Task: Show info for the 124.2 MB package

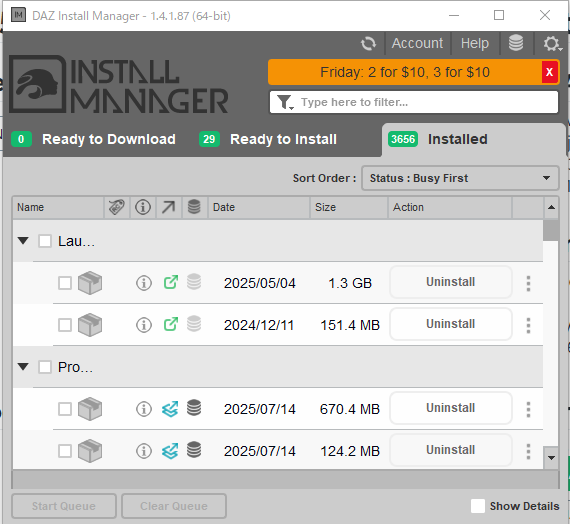Action: click(x=144, y=451)
